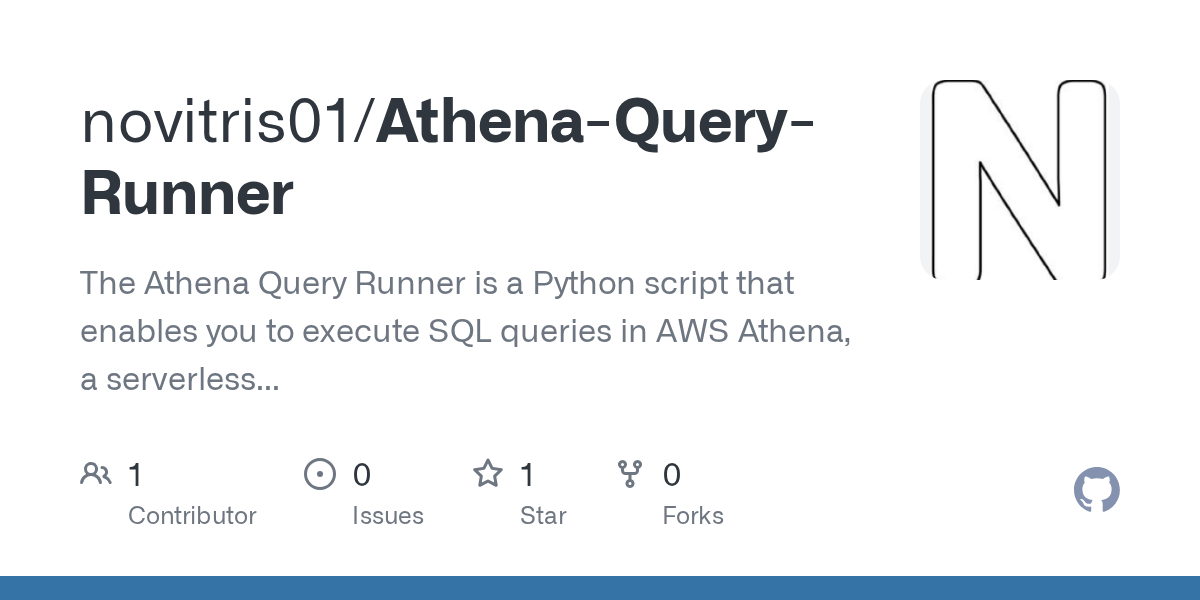Click the blue language color bar

(600, 588)
